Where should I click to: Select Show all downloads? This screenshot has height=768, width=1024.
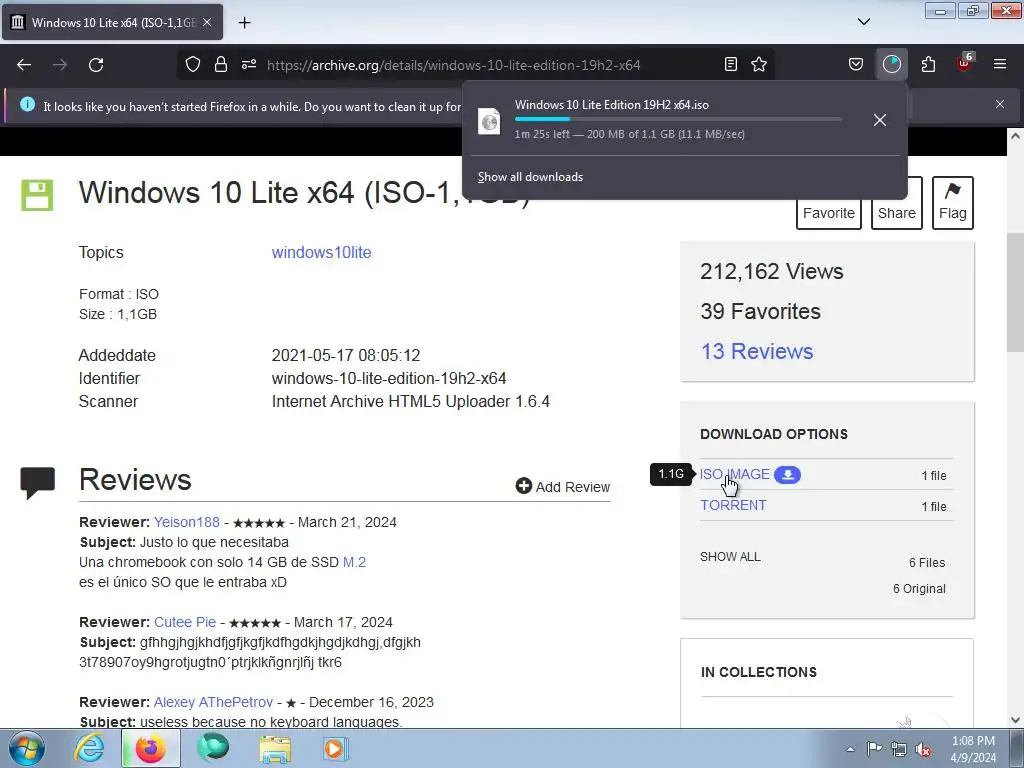(x=530, y=177)
